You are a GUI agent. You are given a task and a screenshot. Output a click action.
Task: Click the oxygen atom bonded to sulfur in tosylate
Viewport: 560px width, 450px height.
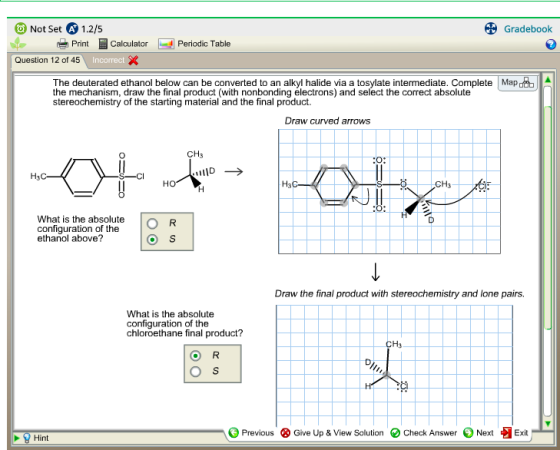click(x=403, y=184)
